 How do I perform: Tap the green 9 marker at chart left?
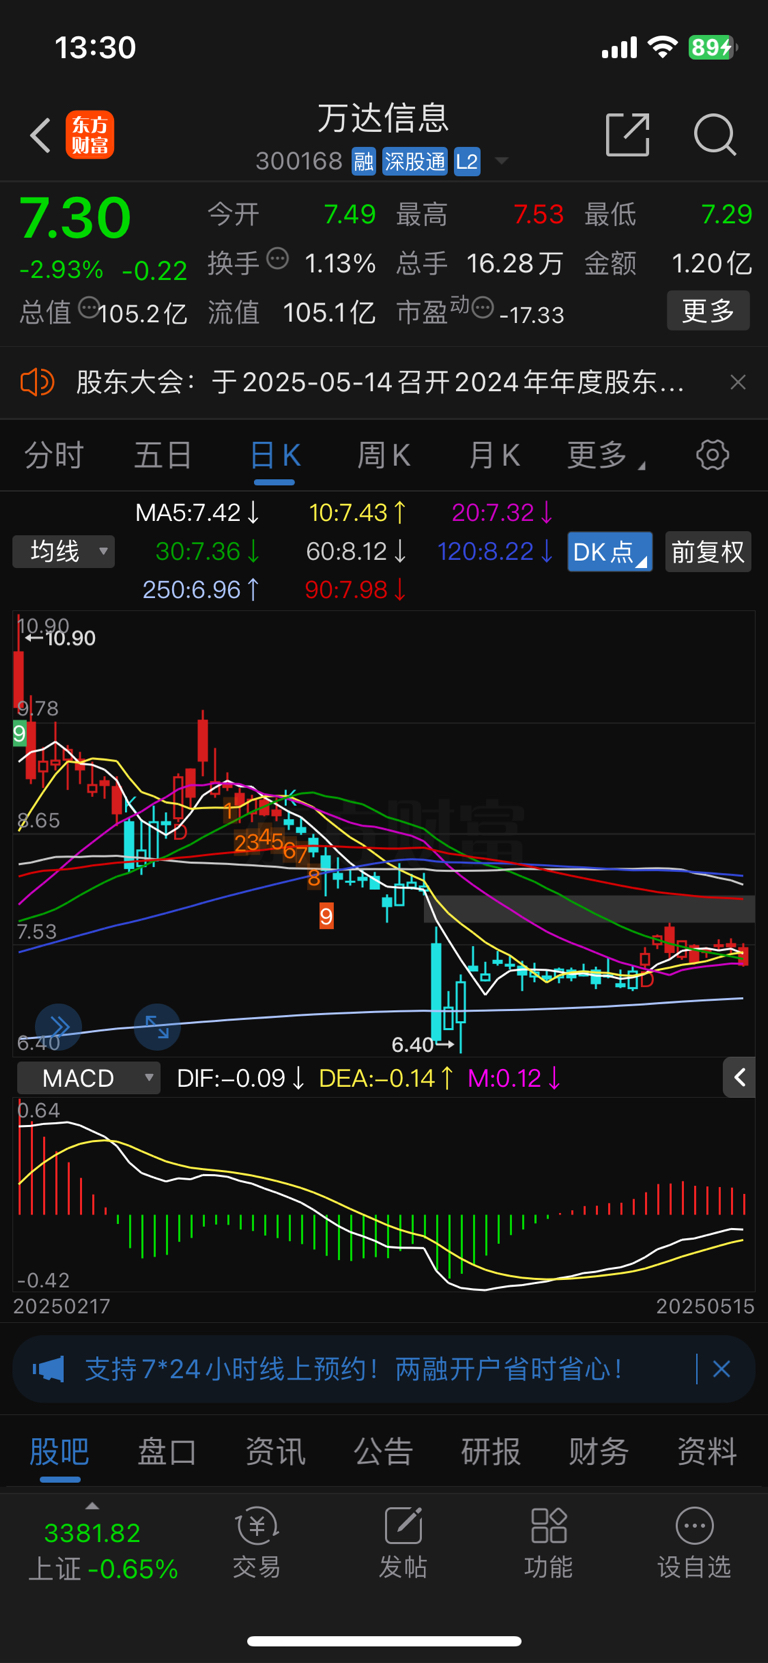[x=19, y=733]
